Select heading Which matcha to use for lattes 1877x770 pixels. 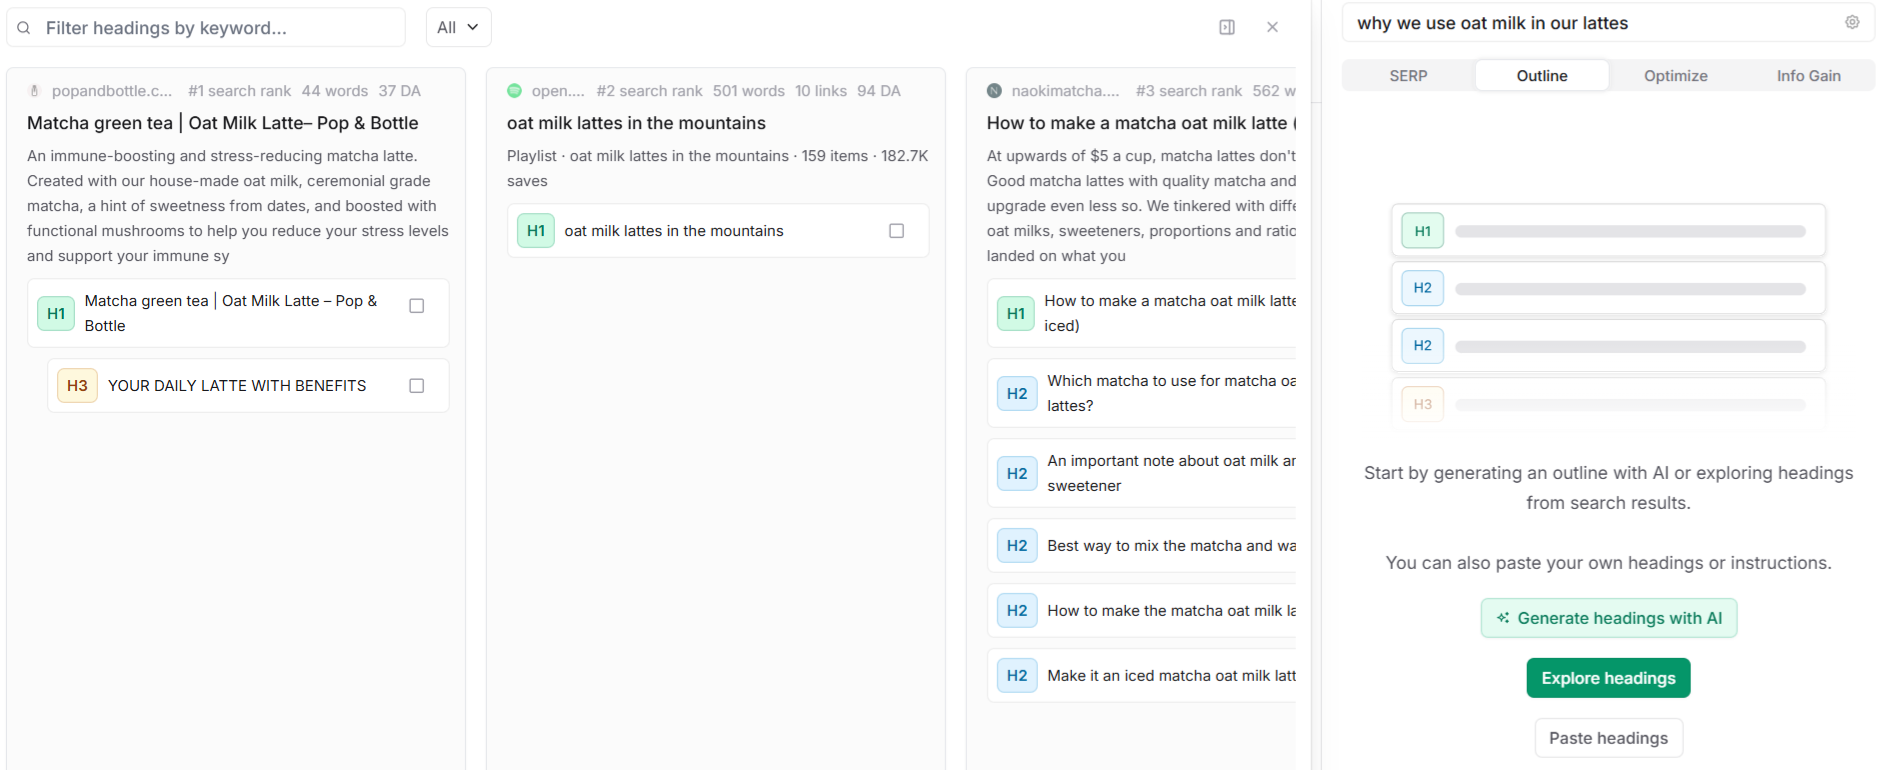(1142, 393)
